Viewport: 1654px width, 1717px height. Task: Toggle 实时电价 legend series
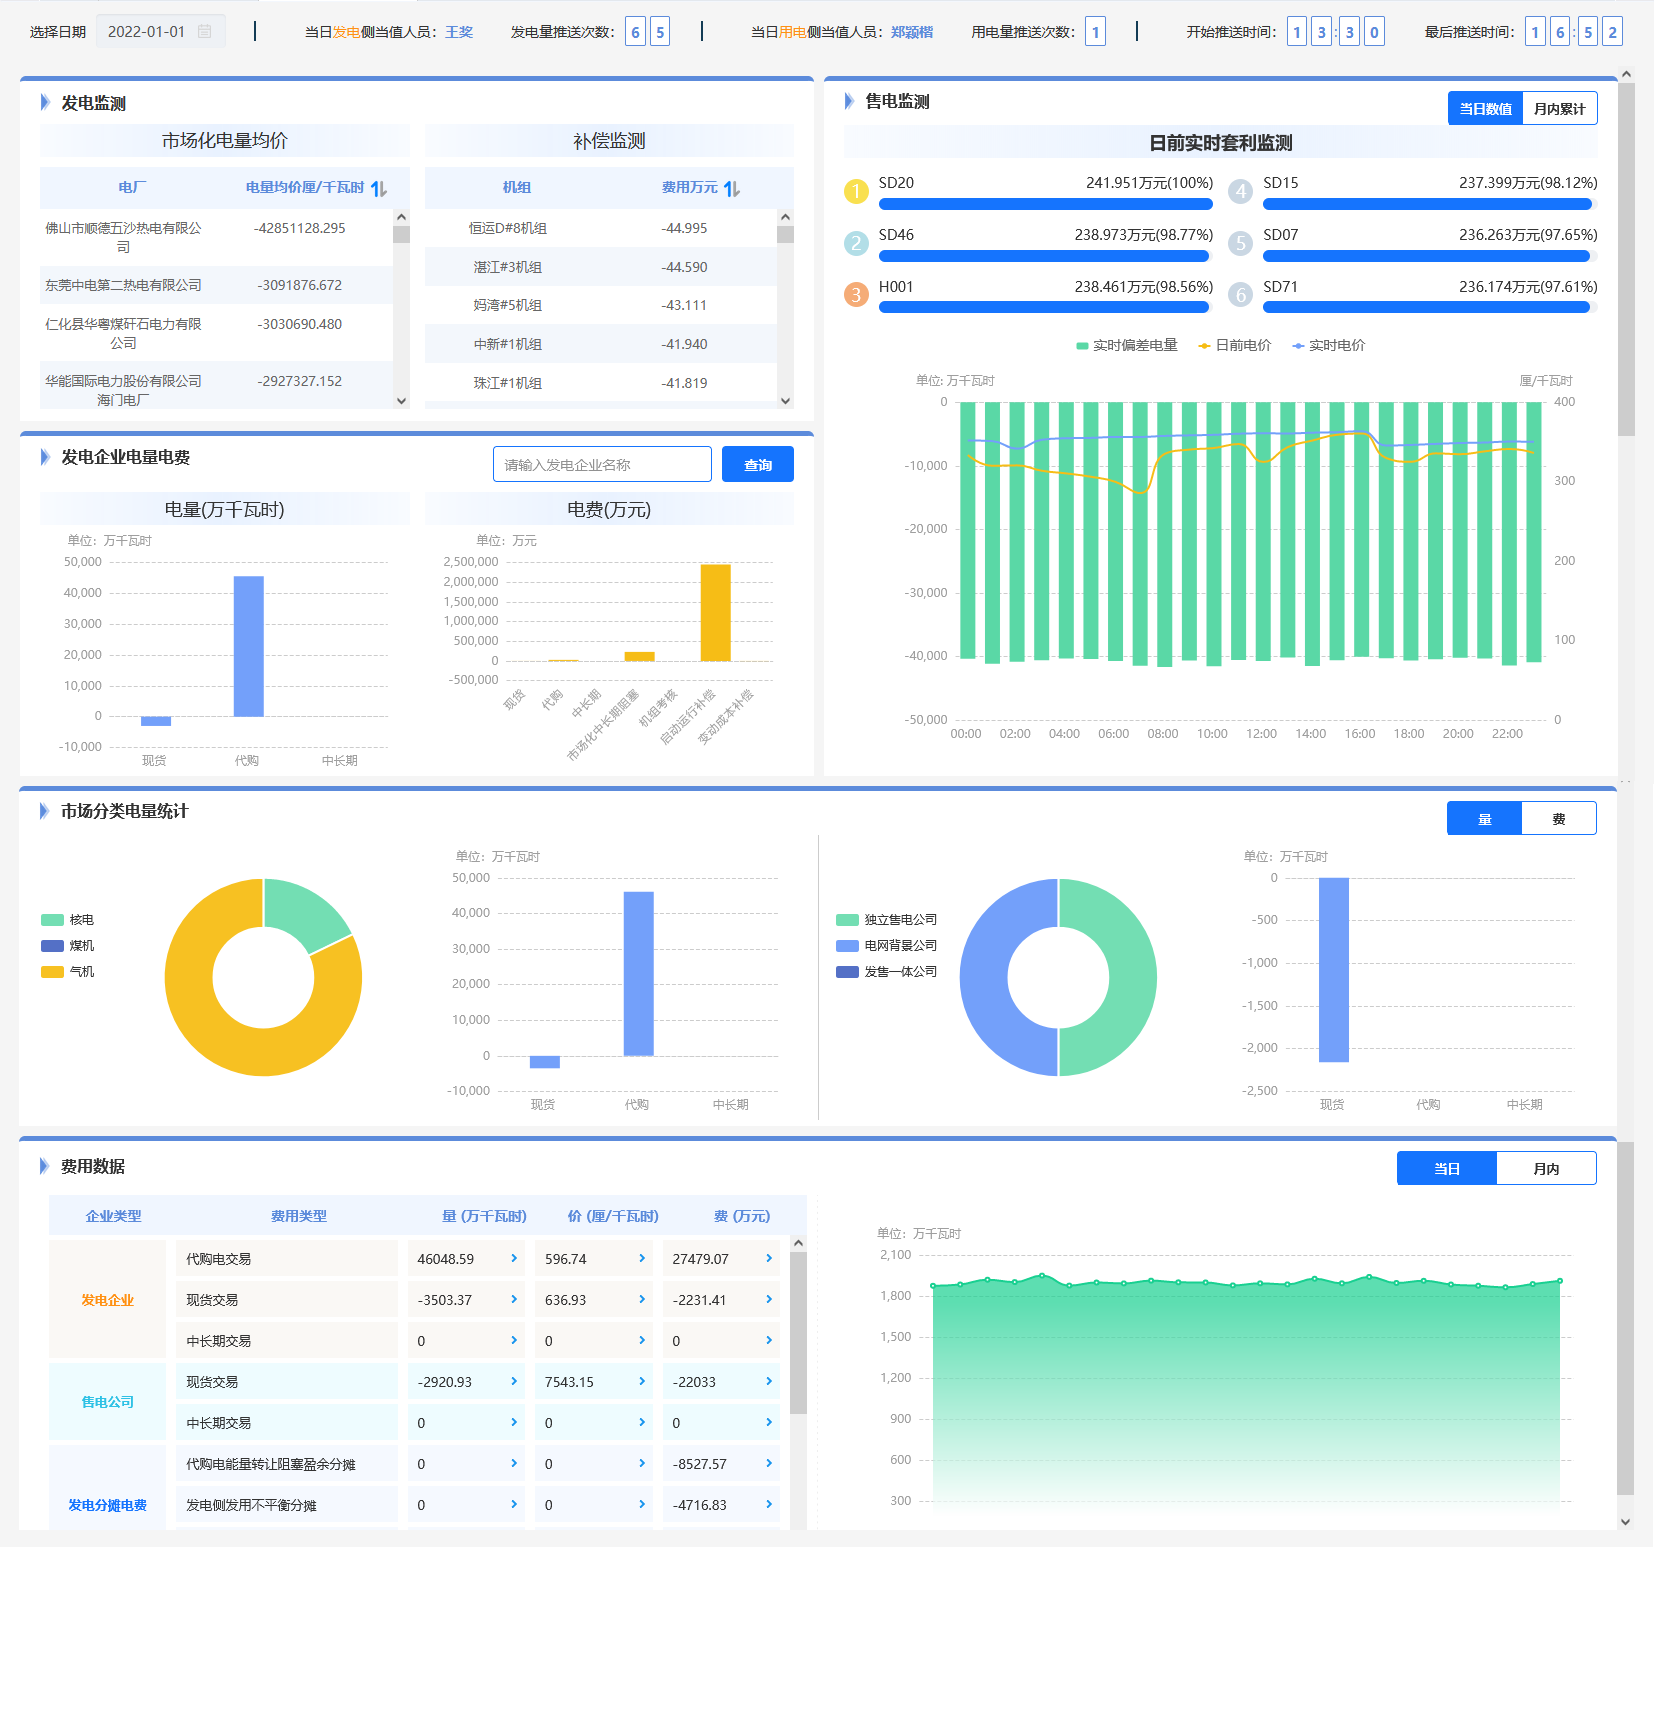point(1328,345)
